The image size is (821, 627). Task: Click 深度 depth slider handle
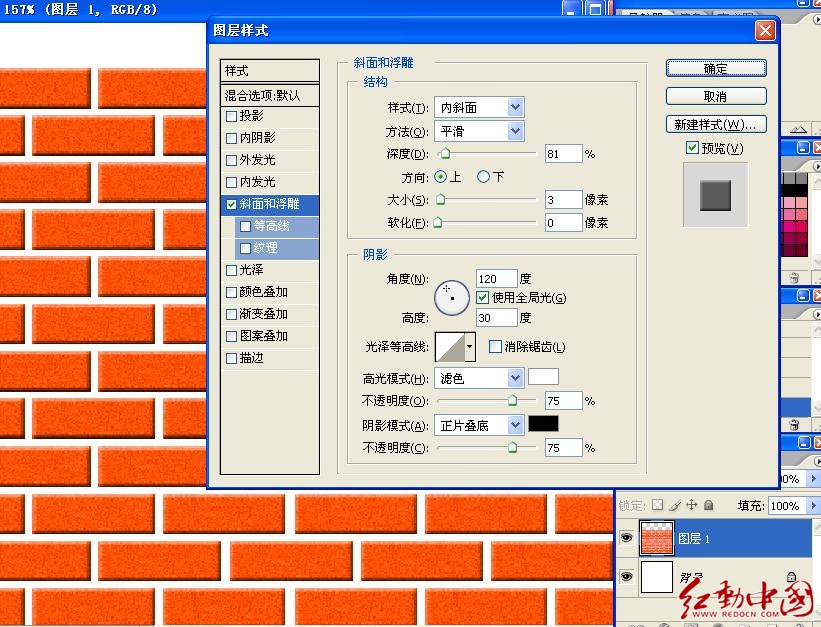point(445,153)
